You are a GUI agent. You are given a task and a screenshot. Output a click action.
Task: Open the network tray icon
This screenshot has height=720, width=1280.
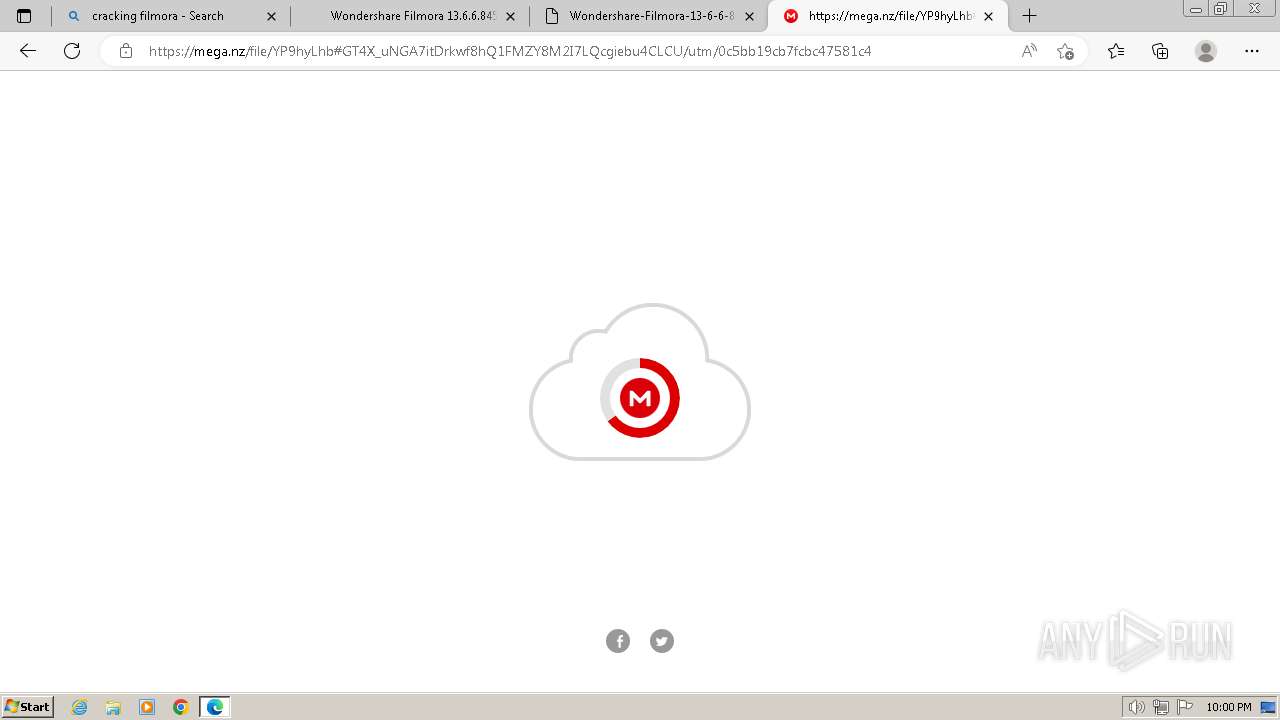pyautogui.click(x=1160, y=707)
